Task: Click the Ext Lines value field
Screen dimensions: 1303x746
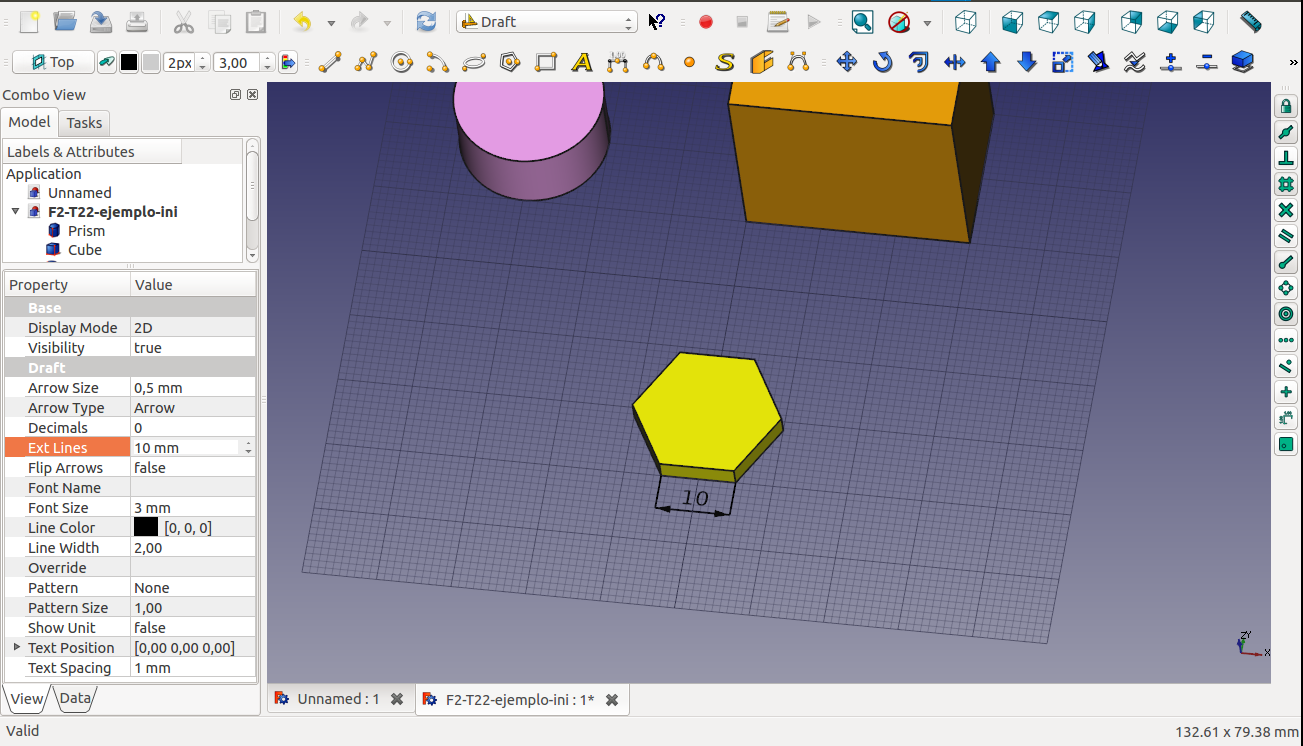Action: click(186, 448)
